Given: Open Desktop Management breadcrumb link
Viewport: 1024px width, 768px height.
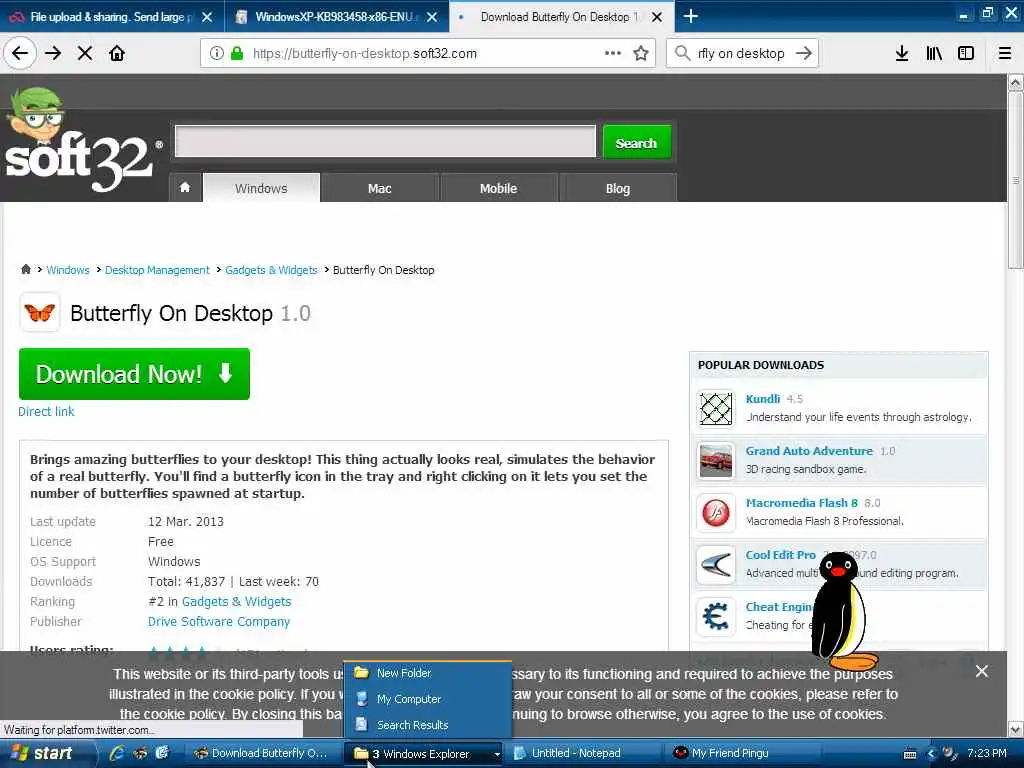Looking at the screenshot, I should tap(157, 270).
